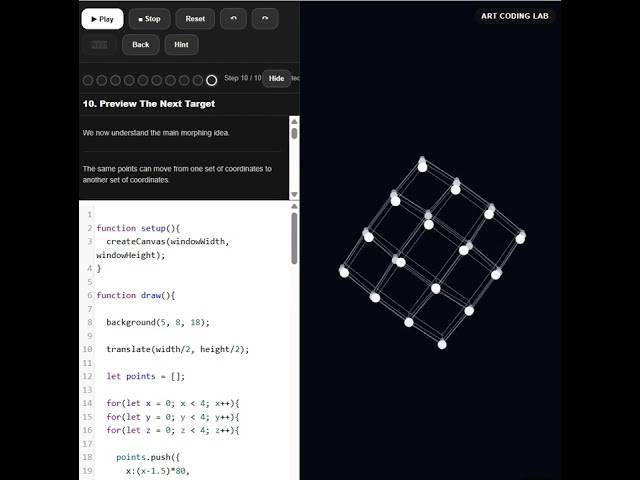Click the 'Step 10 / 10' progress text
The width and height of the screenshot is (640, 480).
pyautogui.click(x=242, y=78)
